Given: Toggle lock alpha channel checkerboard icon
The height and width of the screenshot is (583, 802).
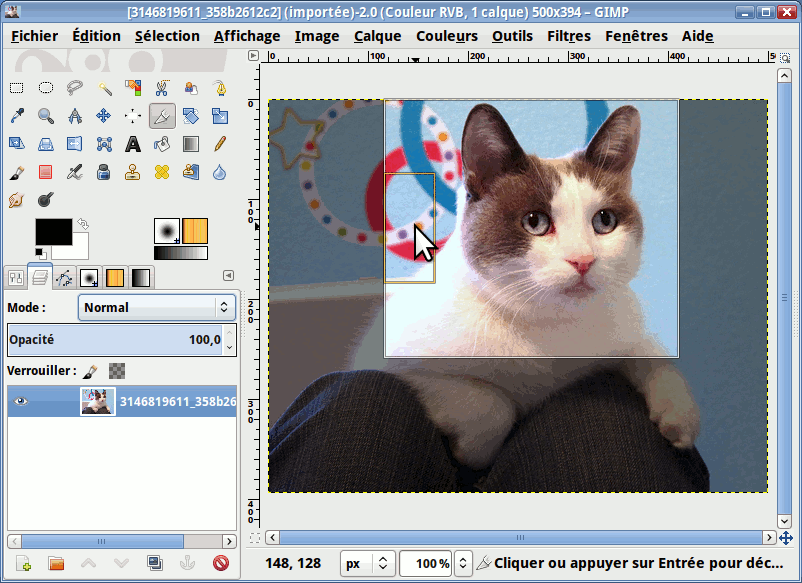Looking at the screenshot, I should (117, 371).
